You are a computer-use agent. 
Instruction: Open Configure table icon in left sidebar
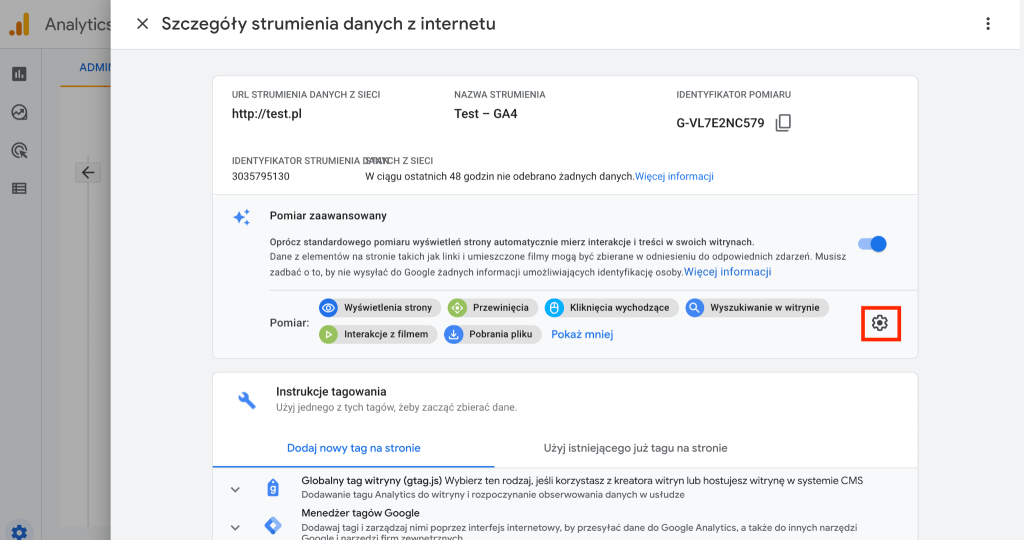[x=20, y=189]
